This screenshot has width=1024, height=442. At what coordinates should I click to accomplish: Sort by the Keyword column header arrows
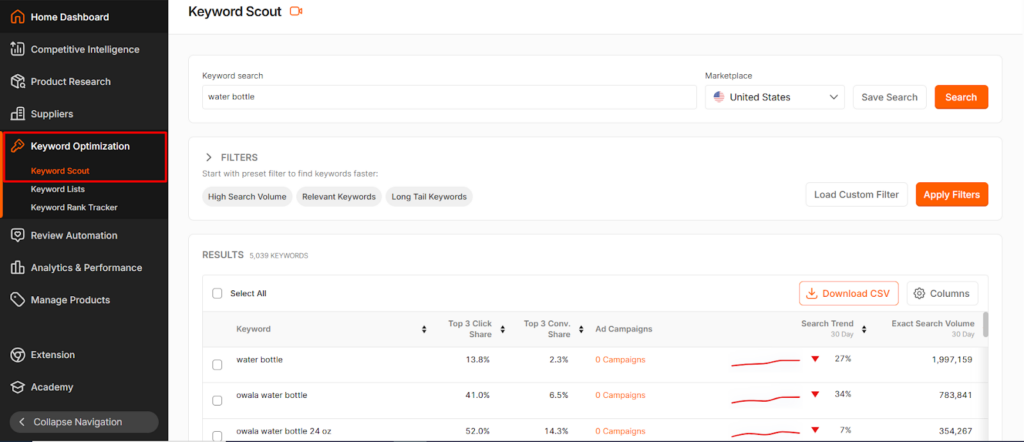(x=425, y=329)
